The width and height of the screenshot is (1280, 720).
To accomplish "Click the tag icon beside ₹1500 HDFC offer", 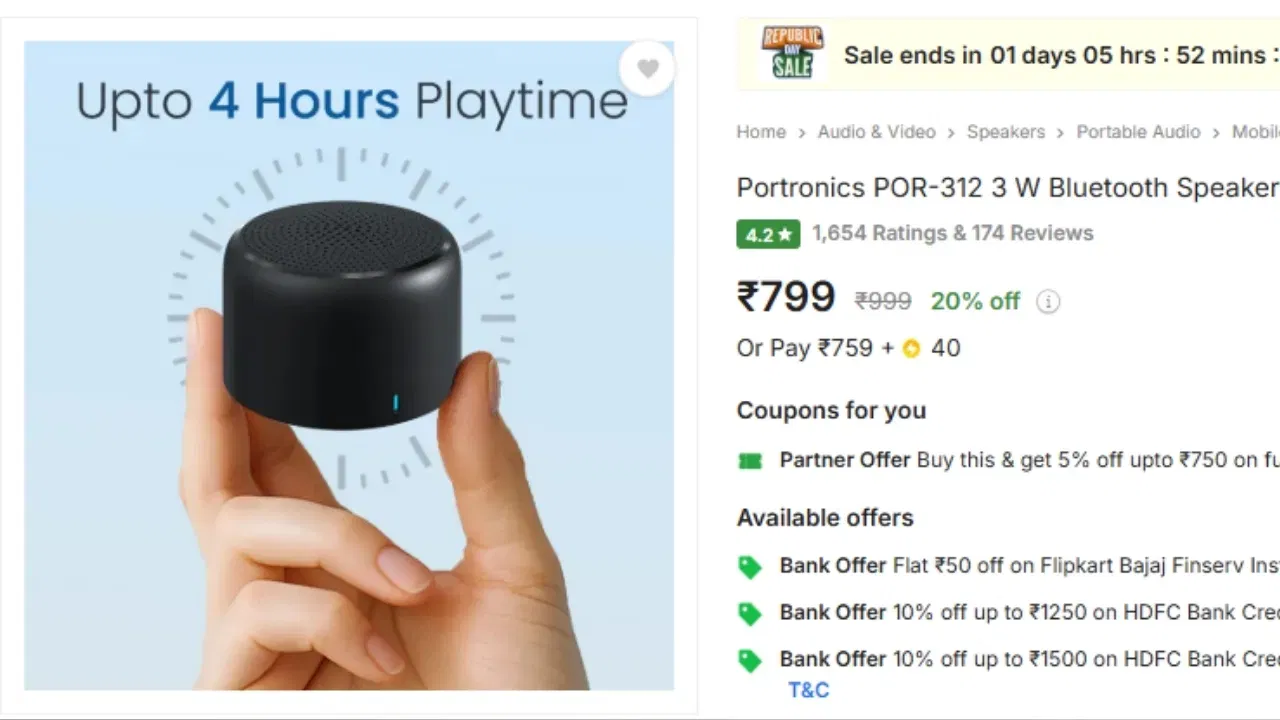I will [x=750, y=659].
